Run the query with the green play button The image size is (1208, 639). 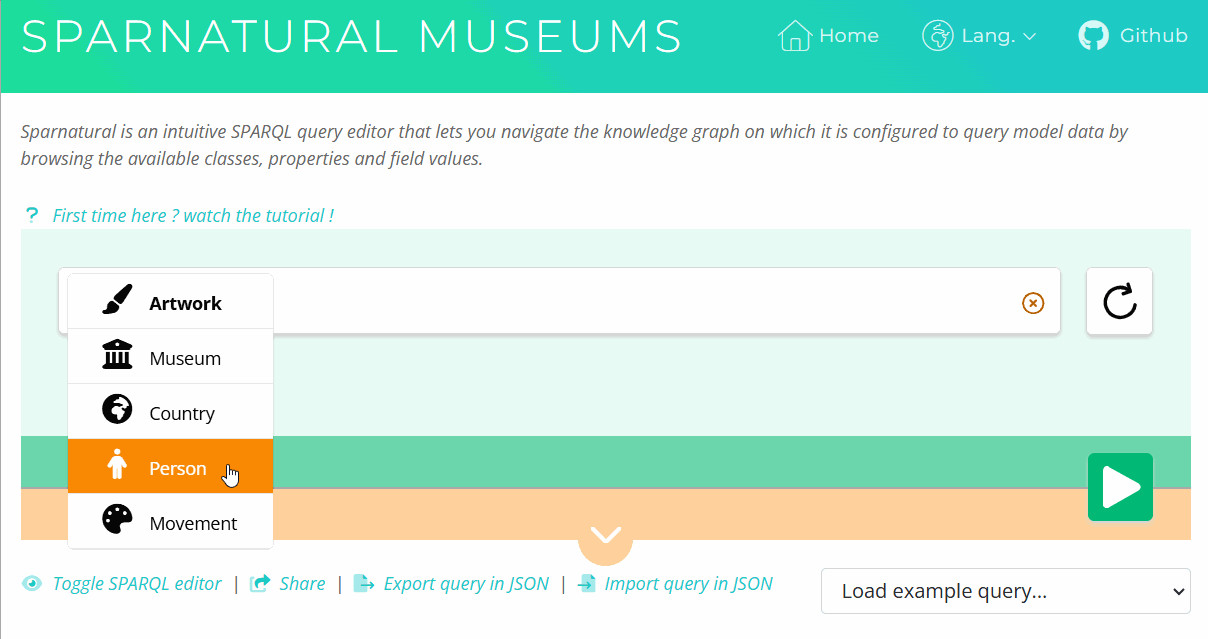tap(1120, 487)
